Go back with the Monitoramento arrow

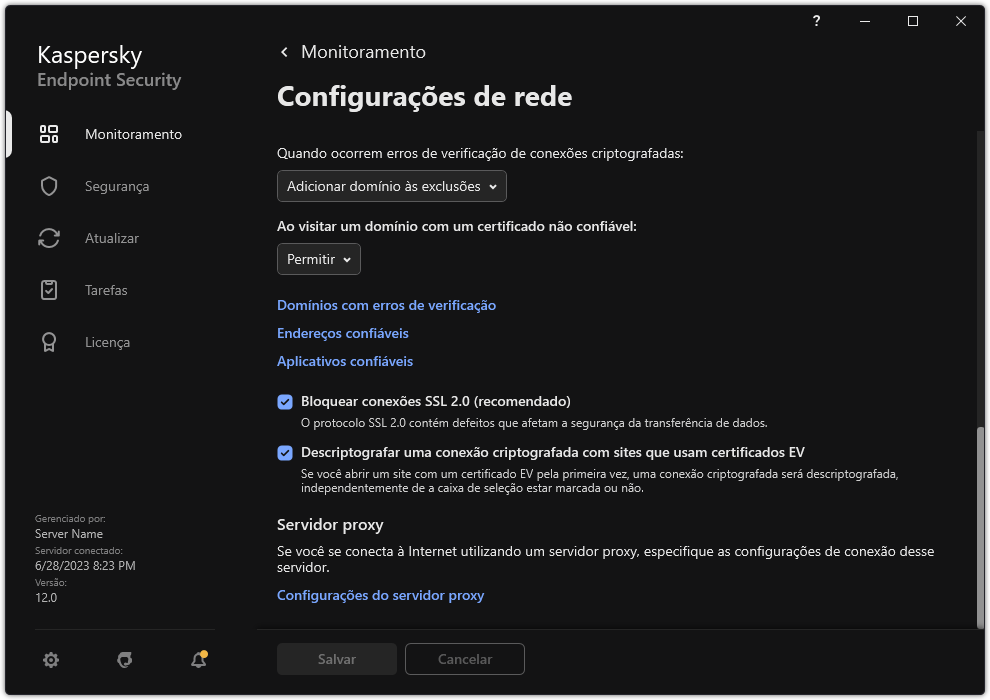coord(283,51)
